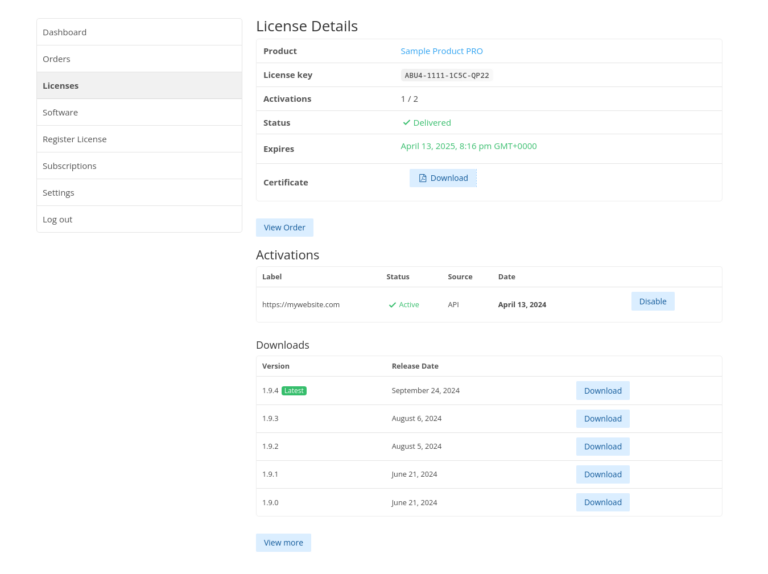Navigate to Register License
This screenshot has height=574, width=768.
point(74,139)
